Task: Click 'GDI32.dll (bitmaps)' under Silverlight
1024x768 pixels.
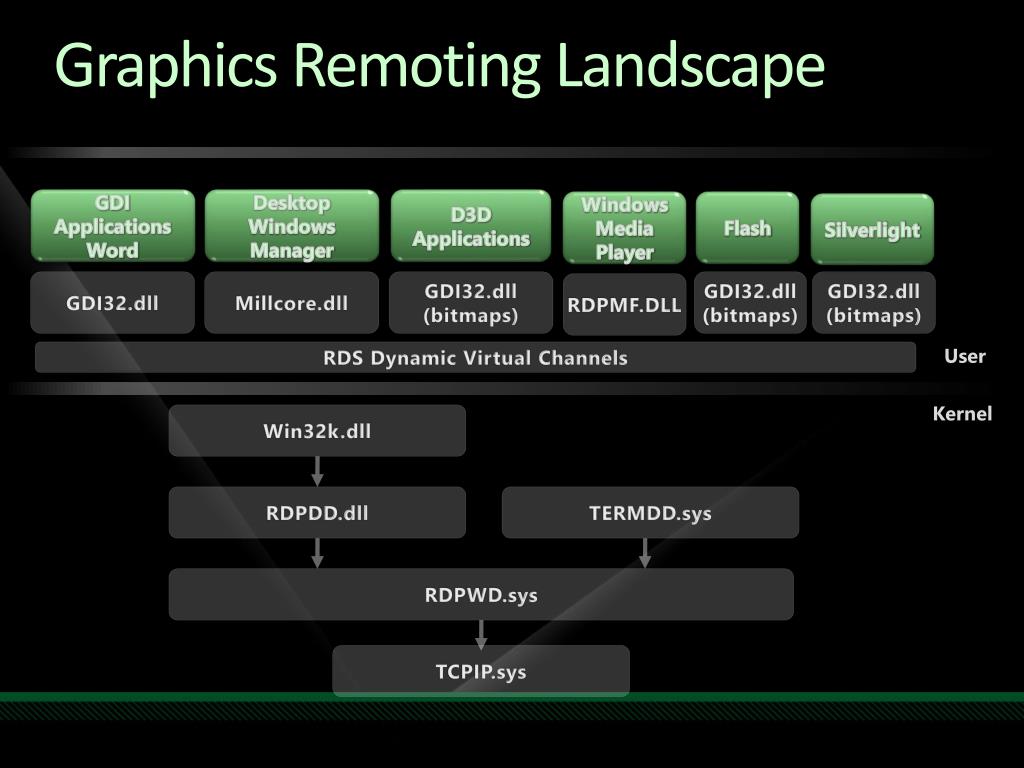Action: (874, 303)
